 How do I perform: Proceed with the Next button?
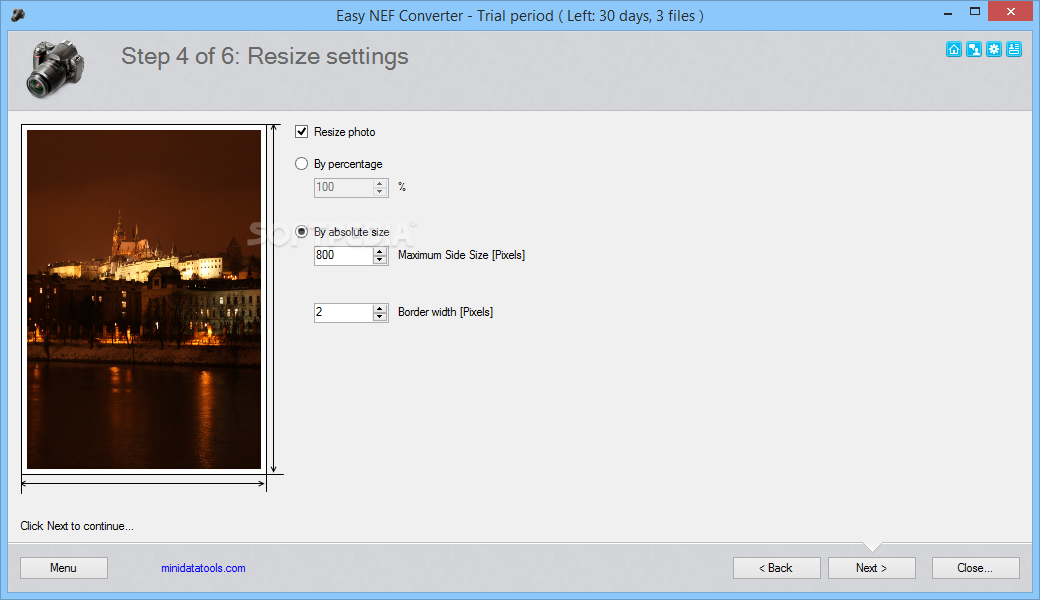[x=872, y=568]
